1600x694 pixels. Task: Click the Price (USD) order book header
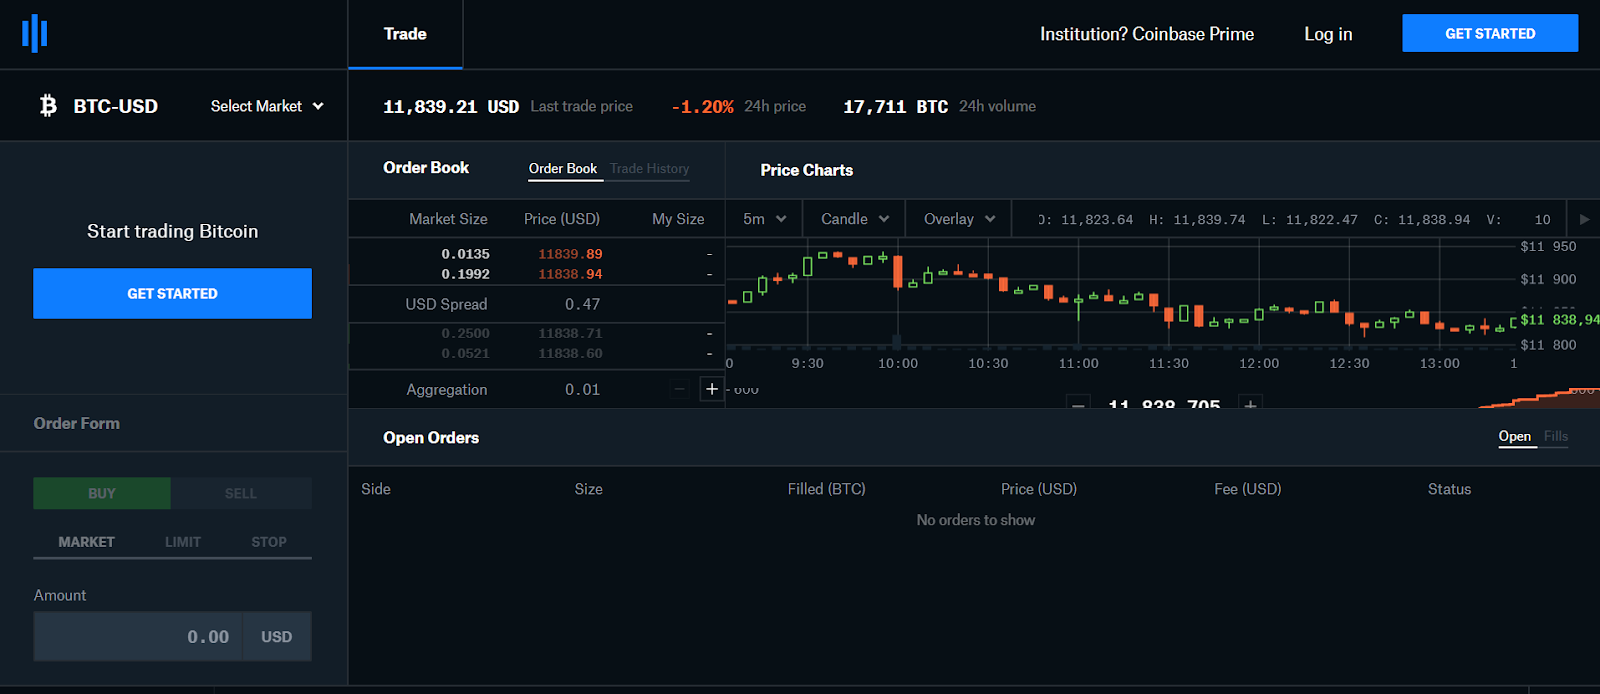tap(562, 219)
